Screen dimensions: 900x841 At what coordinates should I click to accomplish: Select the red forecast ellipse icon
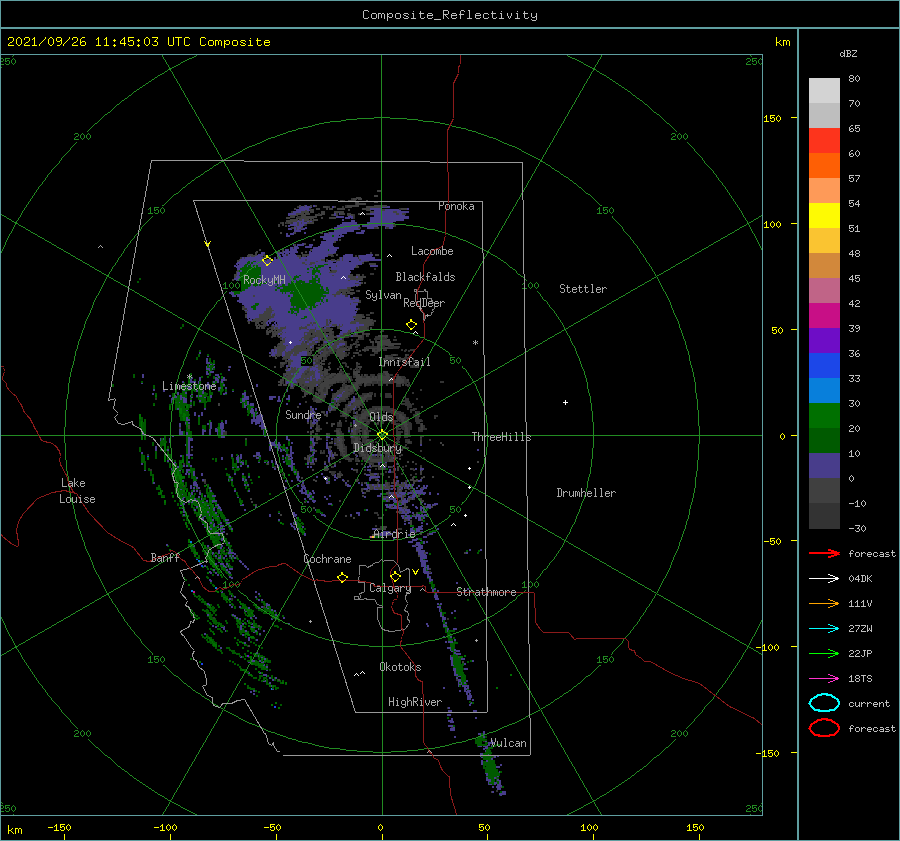coord(824,728)
